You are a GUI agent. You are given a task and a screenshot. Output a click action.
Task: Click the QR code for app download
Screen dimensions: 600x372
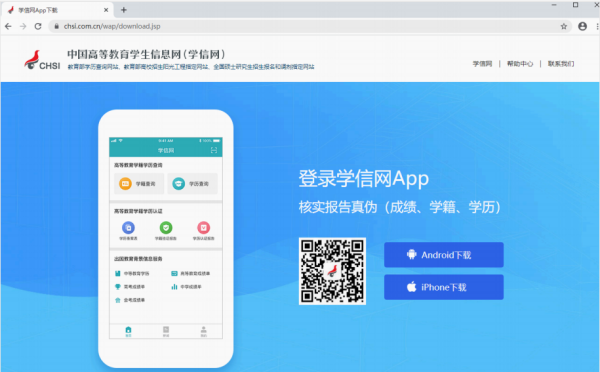tap(332, 271)
